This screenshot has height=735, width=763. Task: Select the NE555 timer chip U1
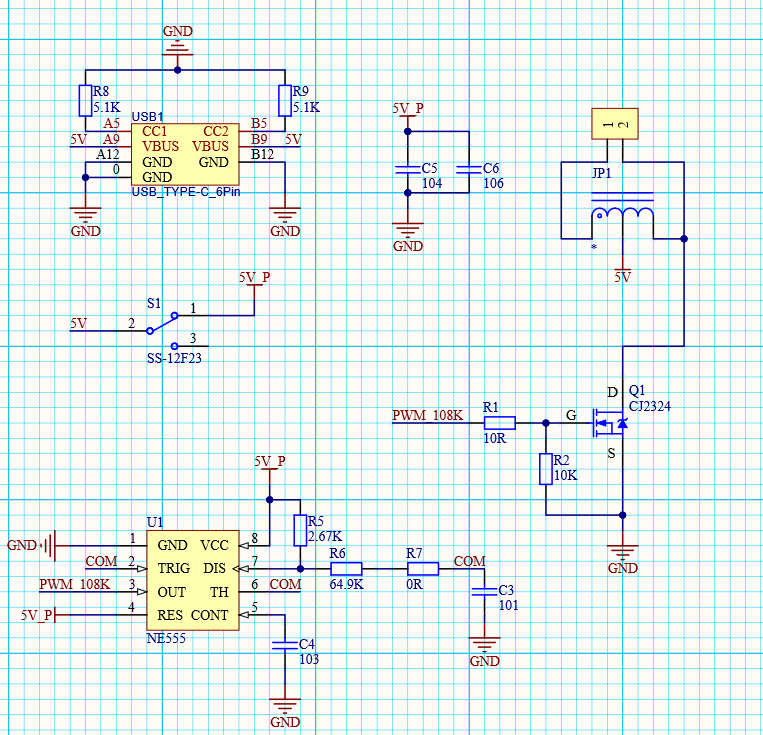click(193, 580)
